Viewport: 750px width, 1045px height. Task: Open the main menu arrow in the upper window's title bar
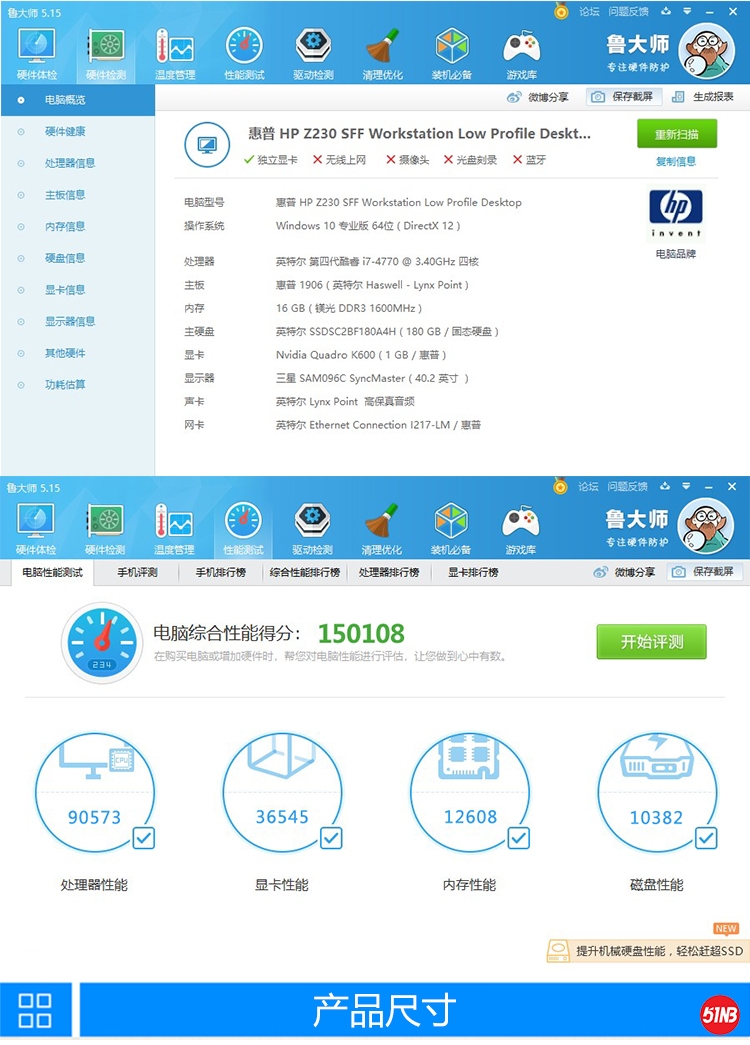[687, 11]
